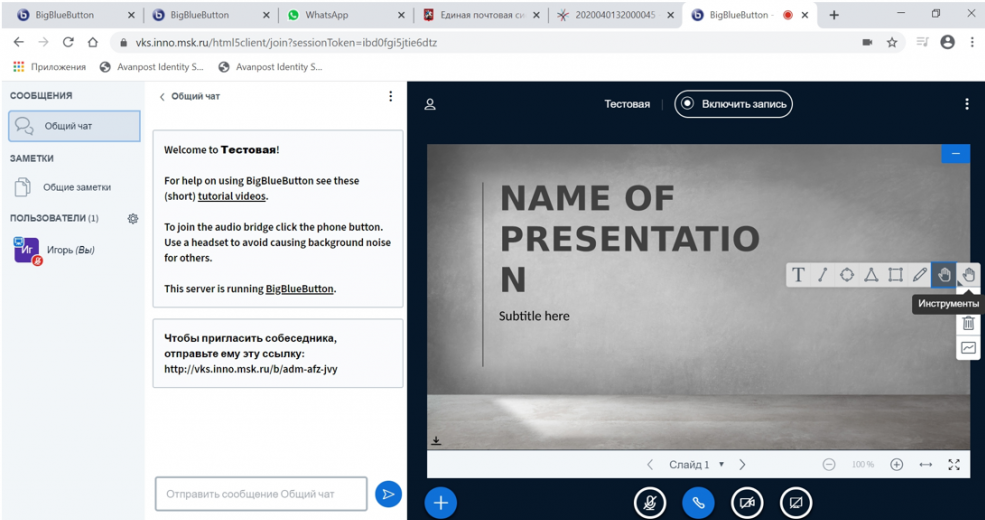This screenshot has height=520, width=985.
Task: Unmute the microphone
Action: point(650,503)
